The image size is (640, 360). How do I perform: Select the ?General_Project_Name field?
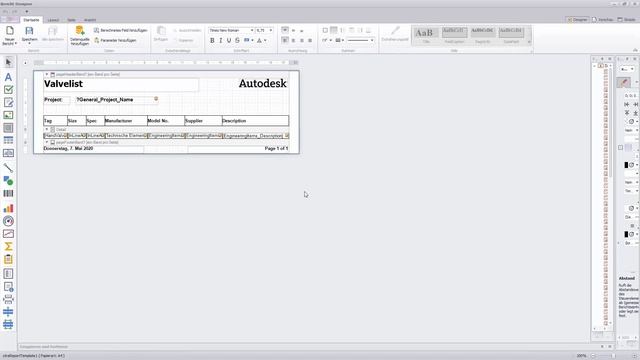[x=117, y=100]
